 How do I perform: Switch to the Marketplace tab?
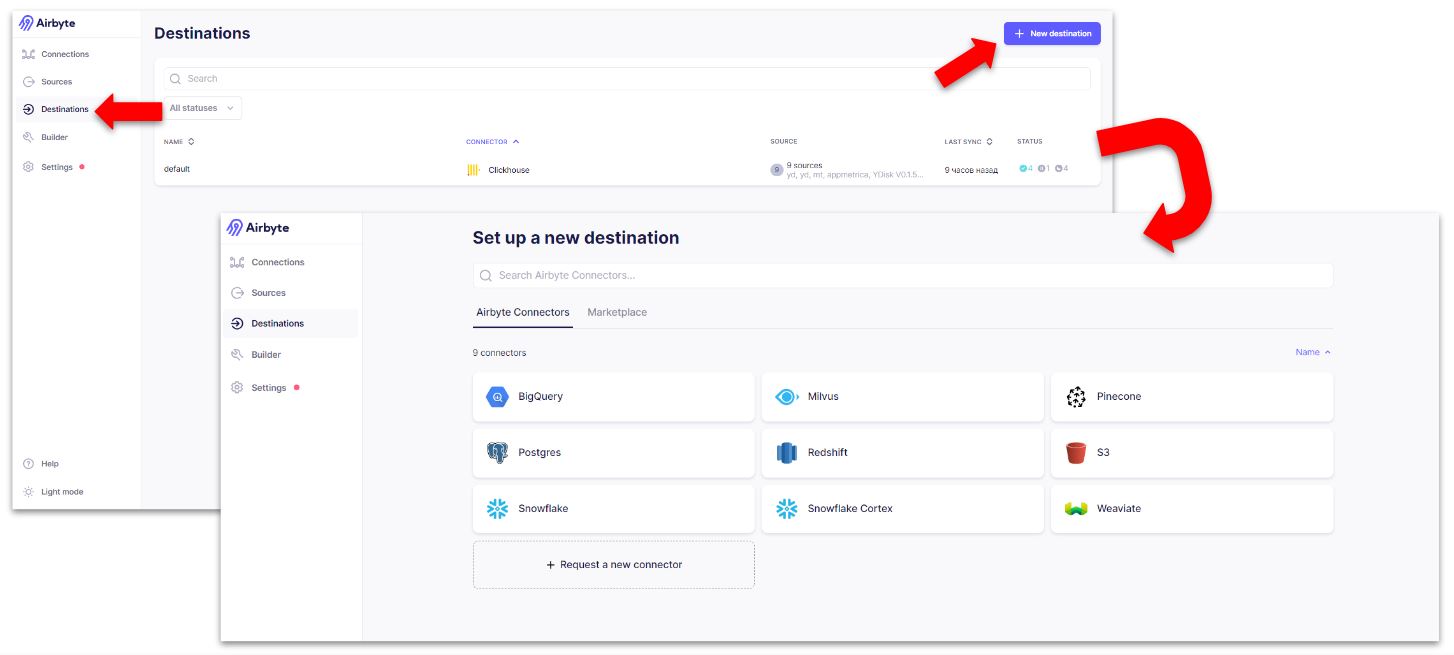point(617,313)
